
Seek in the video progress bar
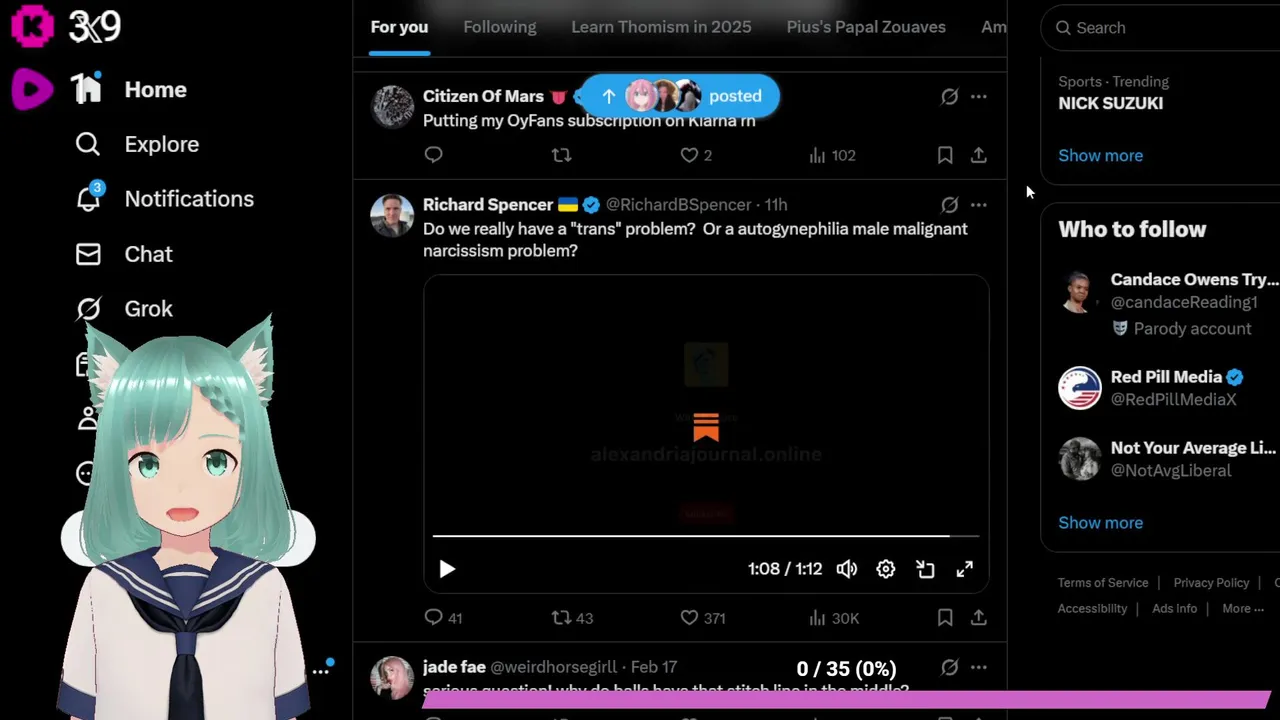[706, 536]
